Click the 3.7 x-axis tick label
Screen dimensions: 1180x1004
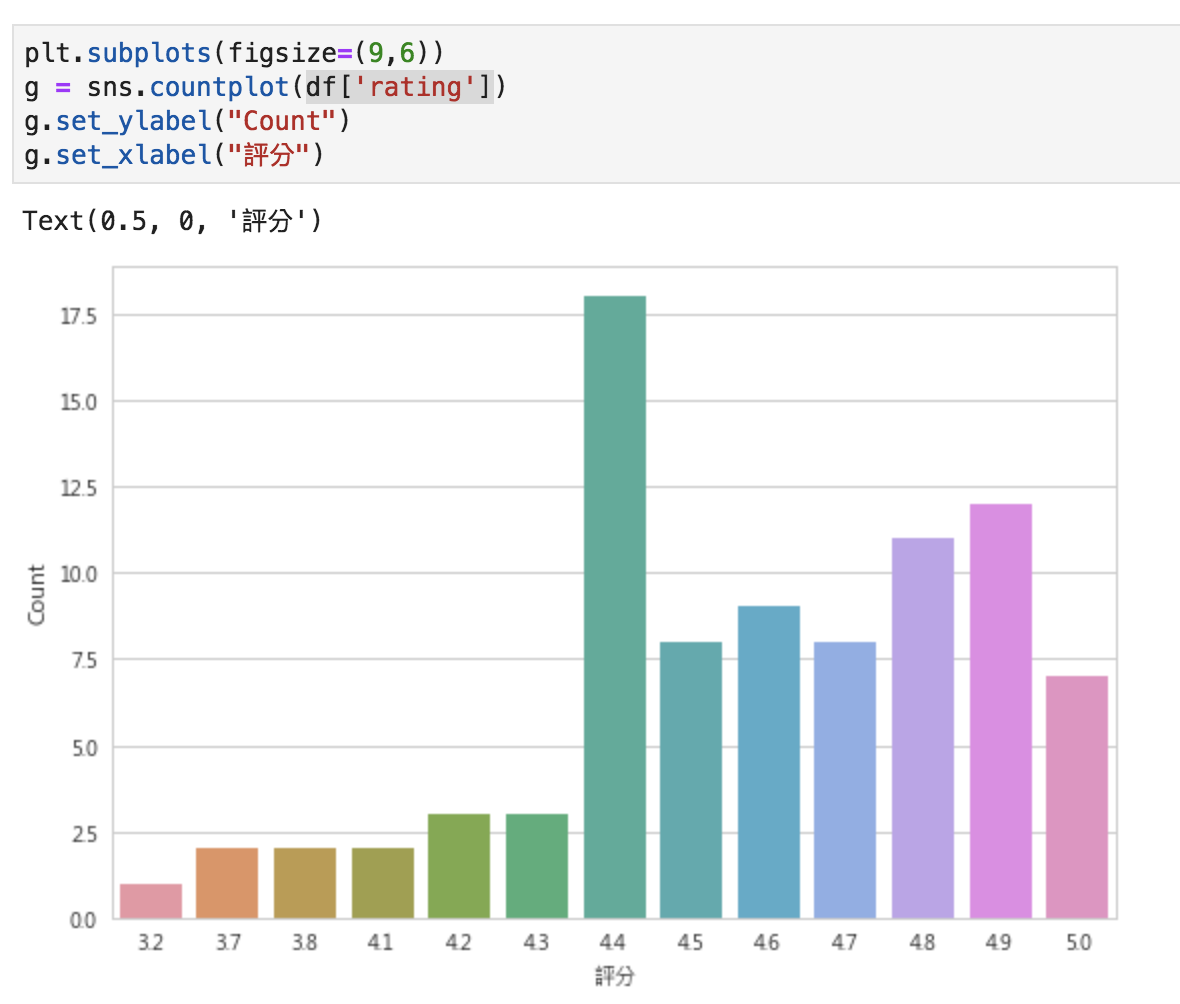[x=228, y=942]
